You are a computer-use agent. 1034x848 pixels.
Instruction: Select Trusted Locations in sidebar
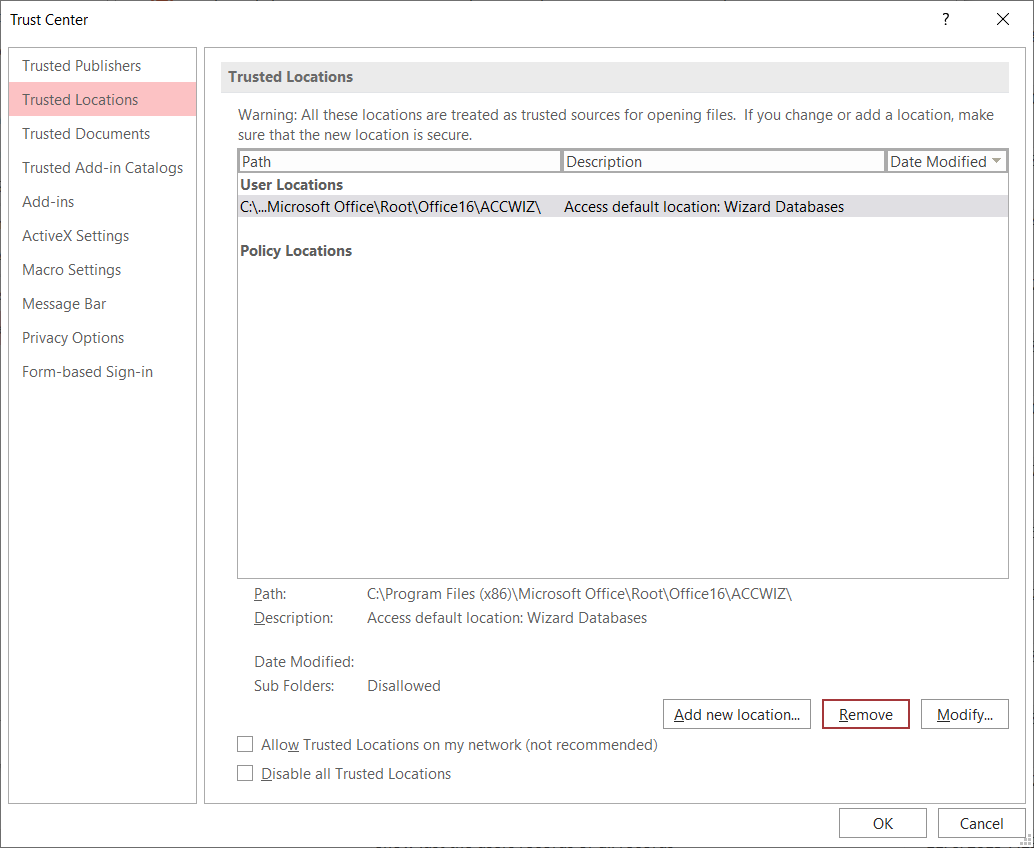coord(80,100)
